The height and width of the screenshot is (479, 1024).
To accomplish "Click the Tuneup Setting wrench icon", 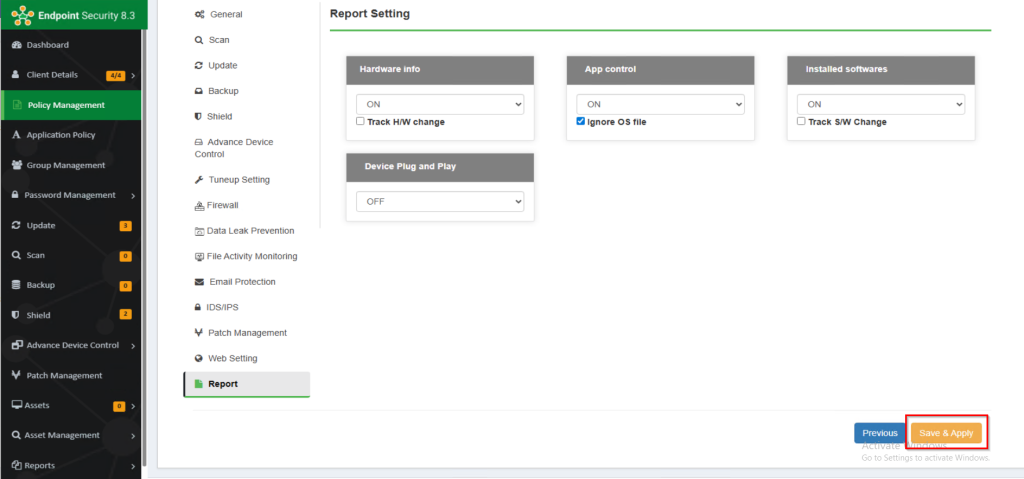I will point(198,180).
